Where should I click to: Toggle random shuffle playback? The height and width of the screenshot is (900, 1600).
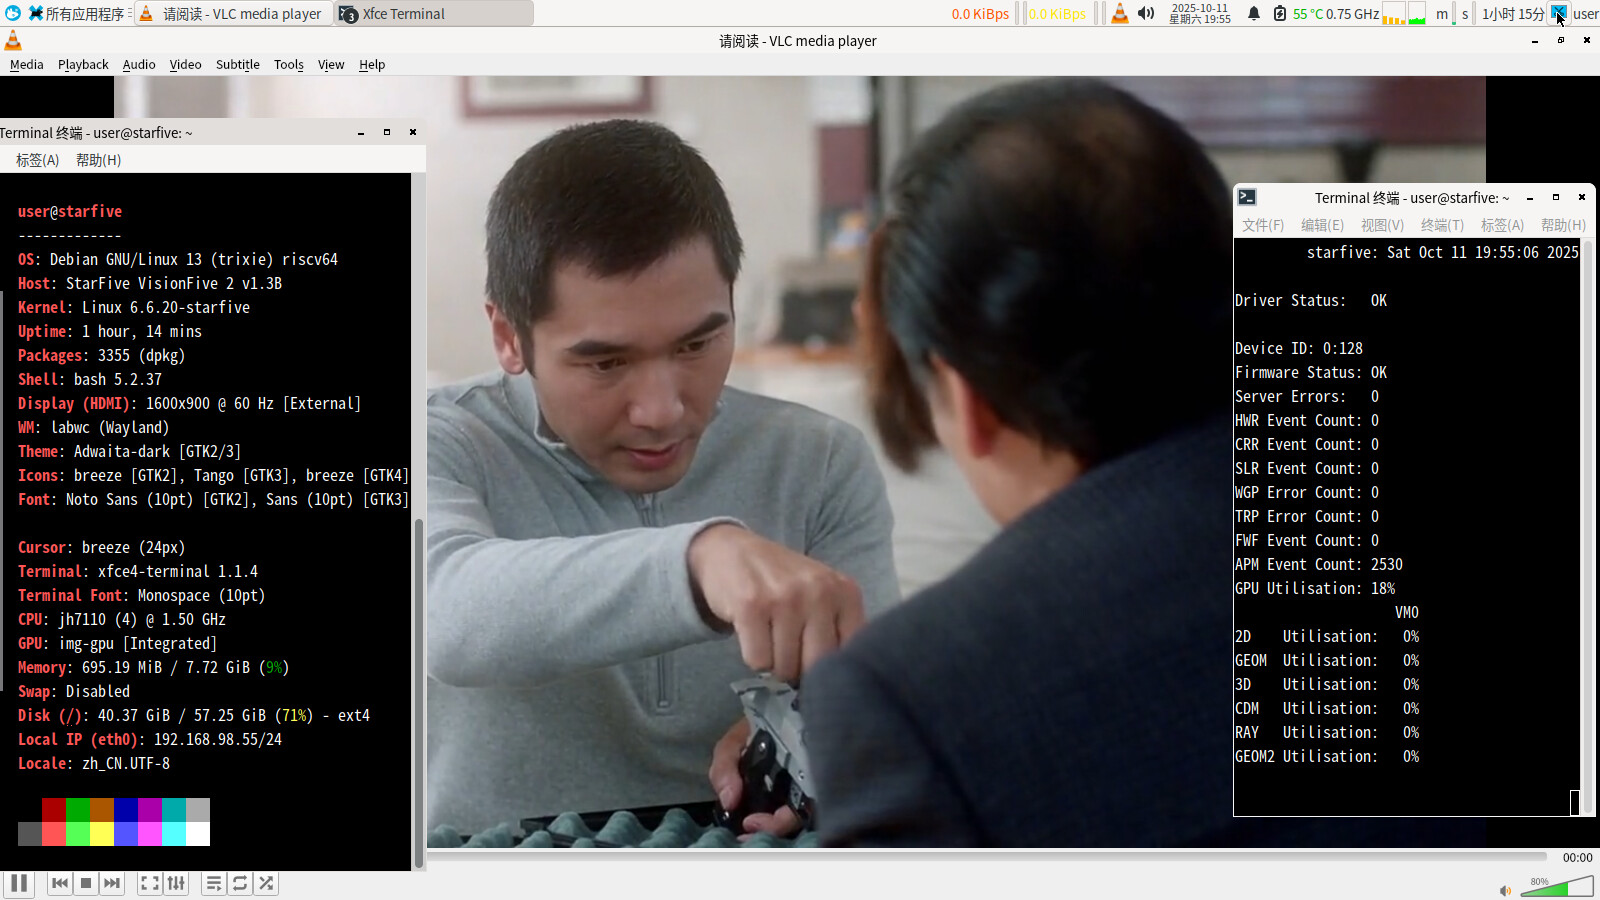coord(266,883)
